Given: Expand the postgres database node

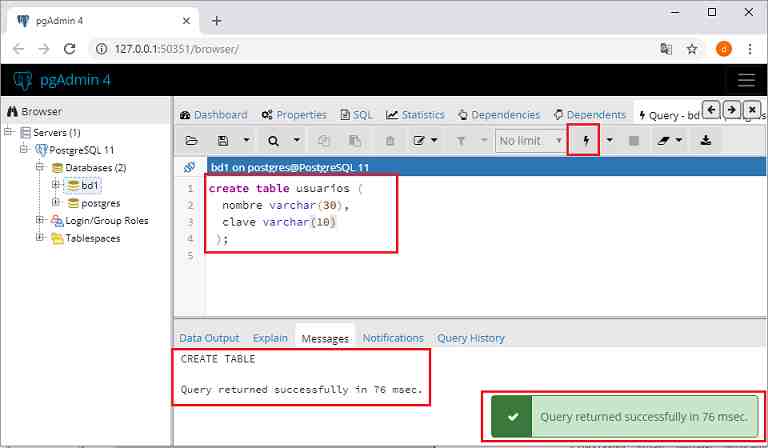Looking at the screenshot, I should [56, 202].
